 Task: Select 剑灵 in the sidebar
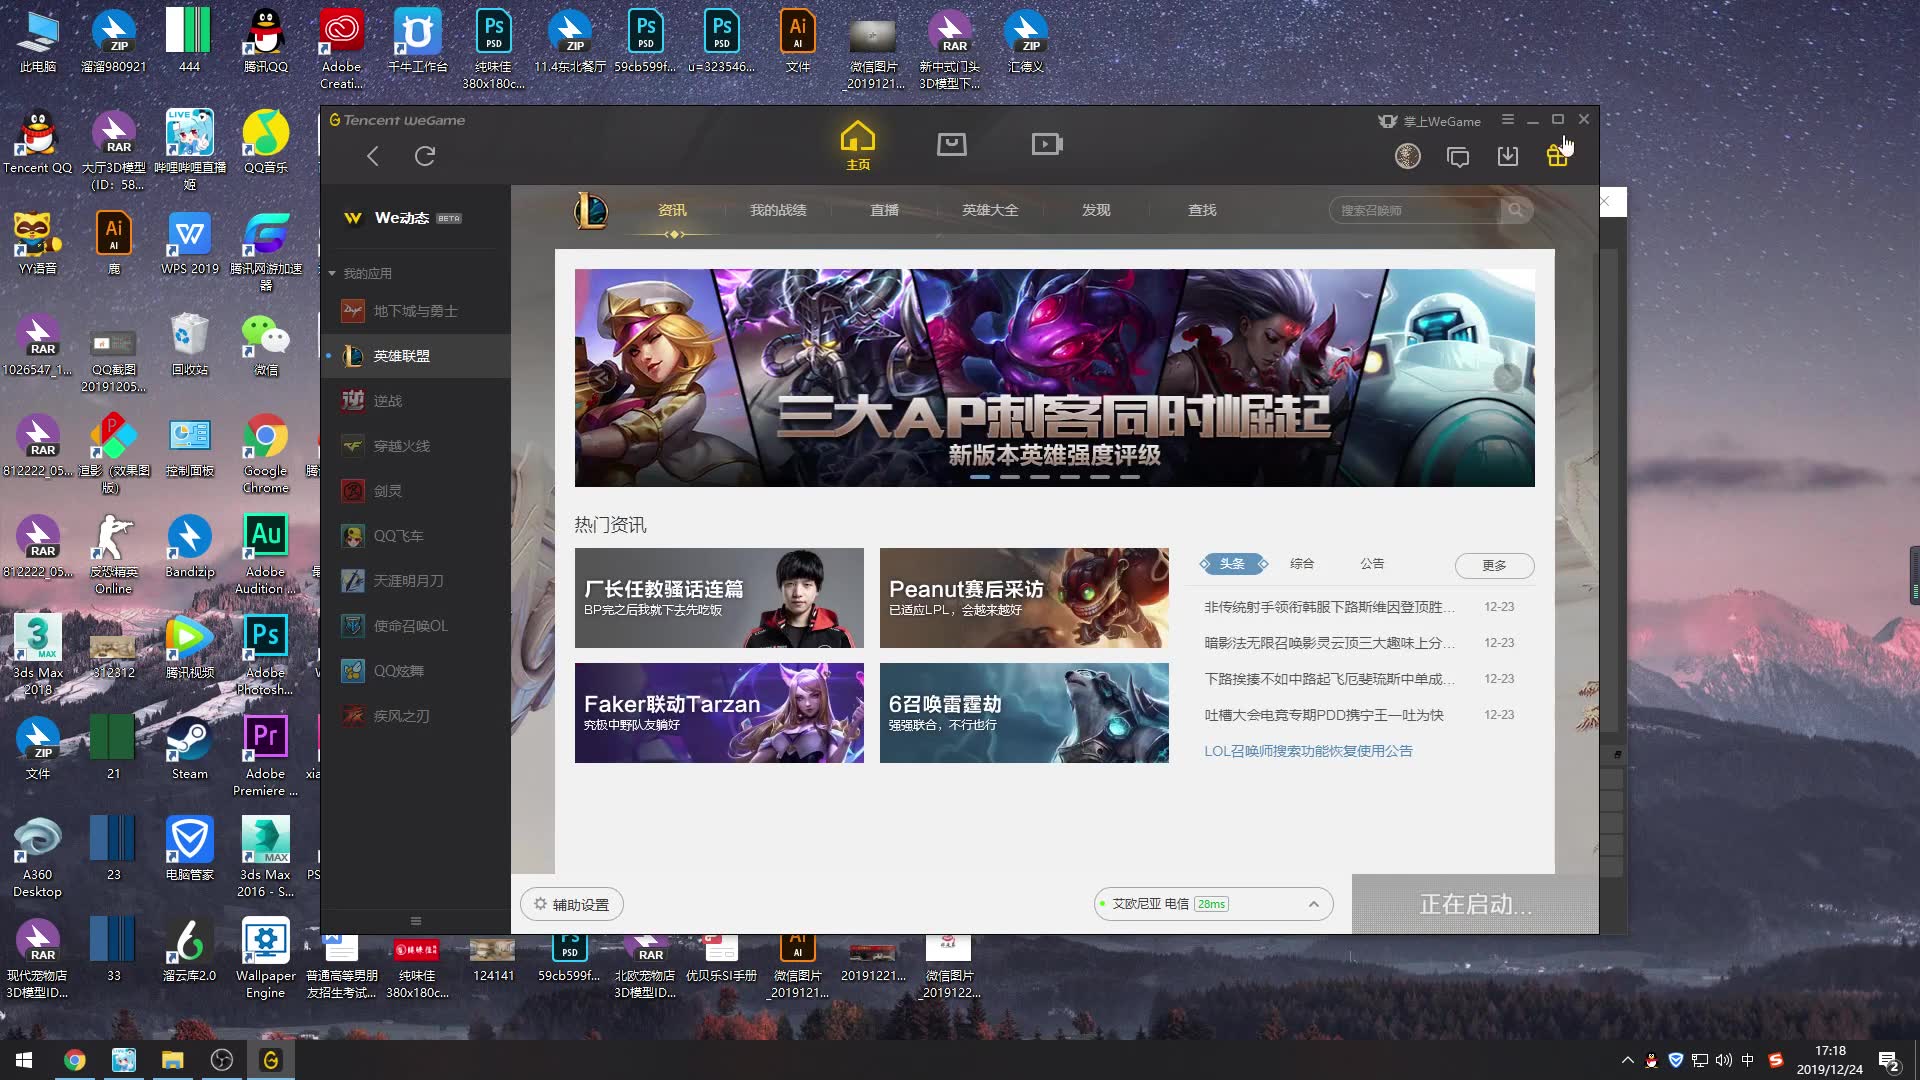[416, 491]
